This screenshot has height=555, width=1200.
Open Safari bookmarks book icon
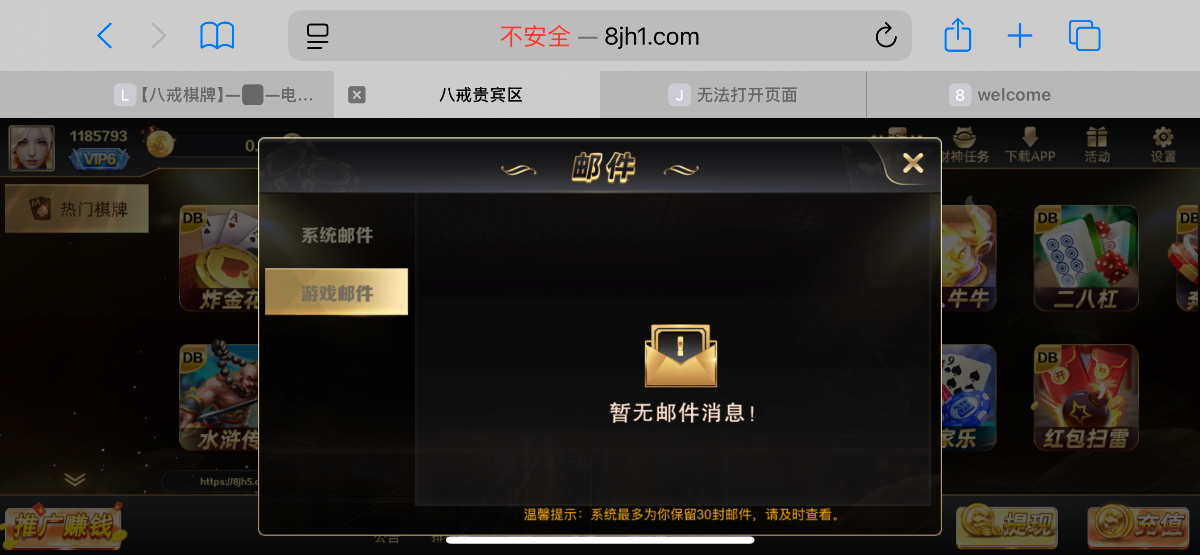coord(217,37)
